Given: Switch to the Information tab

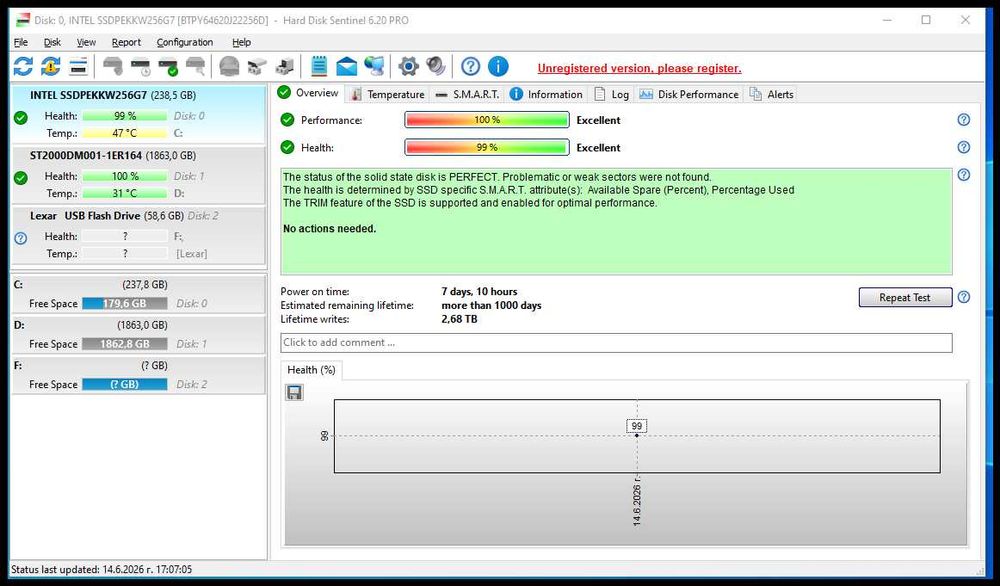Looking at the screenshot, I should point(547,94).
